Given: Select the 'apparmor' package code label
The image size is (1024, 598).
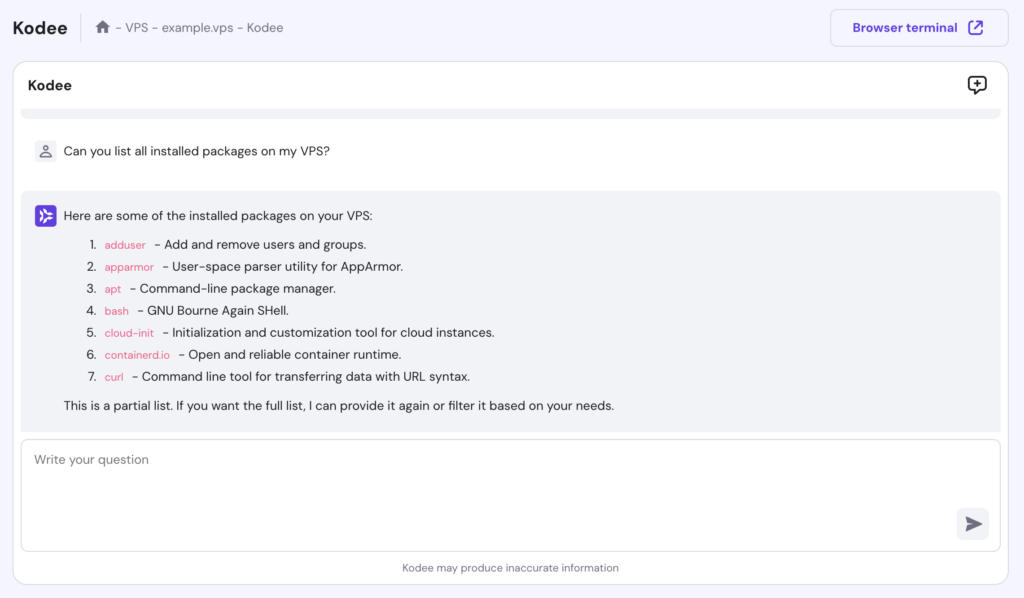Looking at the screenshot, I should coord(129,267).
